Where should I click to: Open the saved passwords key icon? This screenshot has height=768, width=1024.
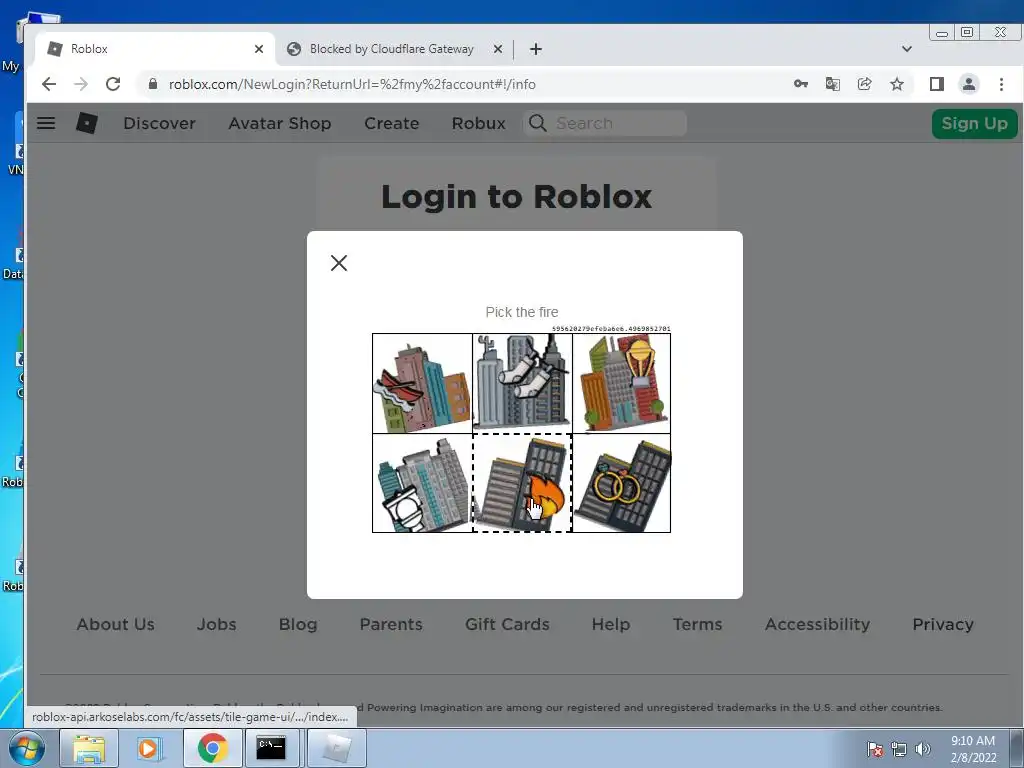click(801, 84)
